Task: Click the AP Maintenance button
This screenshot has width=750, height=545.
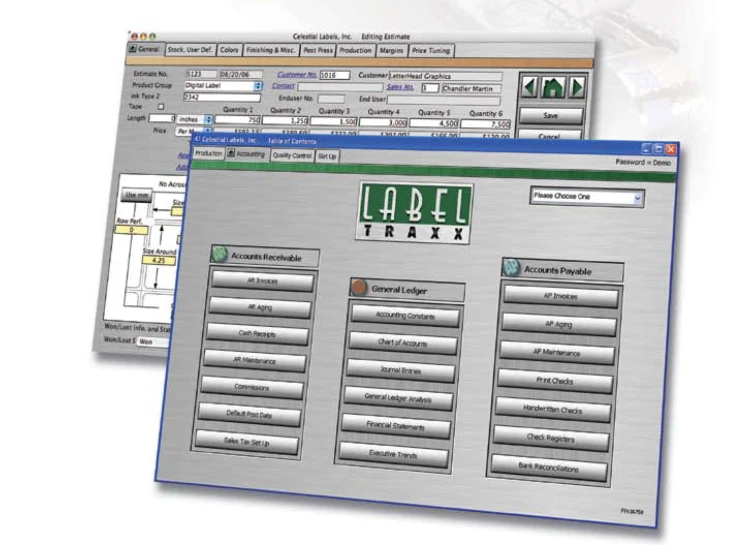Action: [x=556, y=353]
